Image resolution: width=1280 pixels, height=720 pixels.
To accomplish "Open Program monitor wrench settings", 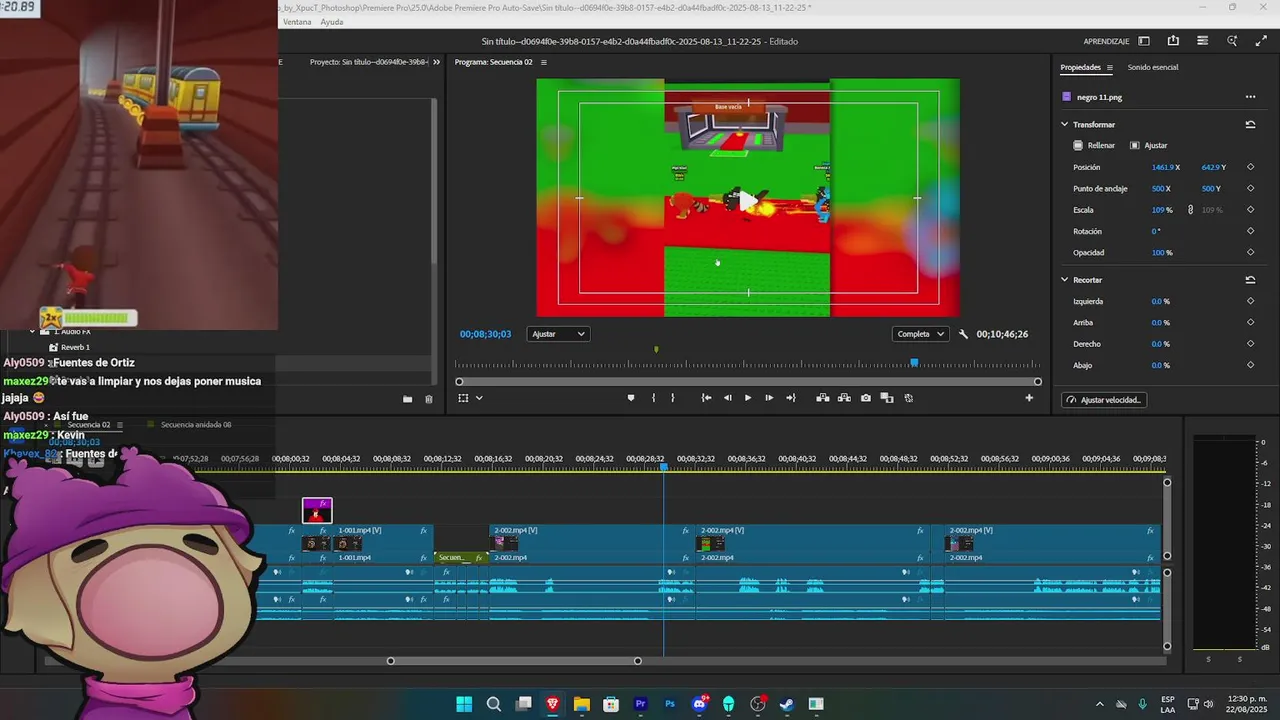I will (963, 334).
